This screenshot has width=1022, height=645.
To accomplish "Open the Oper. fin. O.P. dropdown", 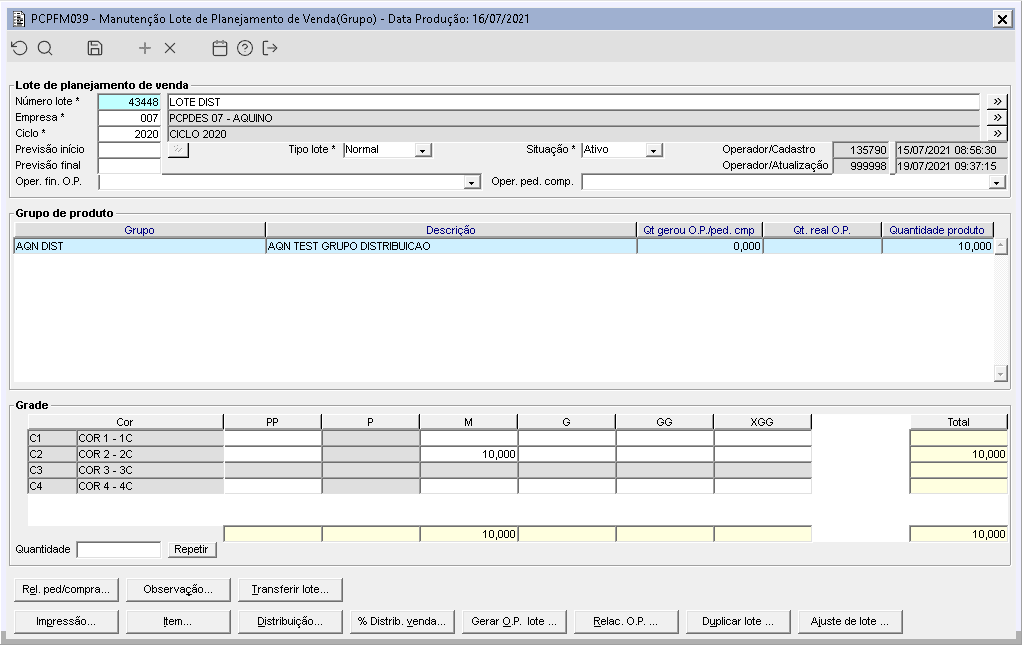I will click(x=472, y=182).
